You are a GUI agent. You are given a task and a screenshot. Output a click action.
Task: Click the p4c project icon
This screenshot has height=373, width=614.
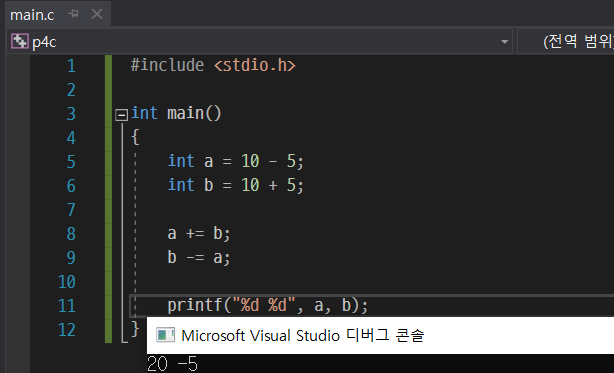click(20, 41)
